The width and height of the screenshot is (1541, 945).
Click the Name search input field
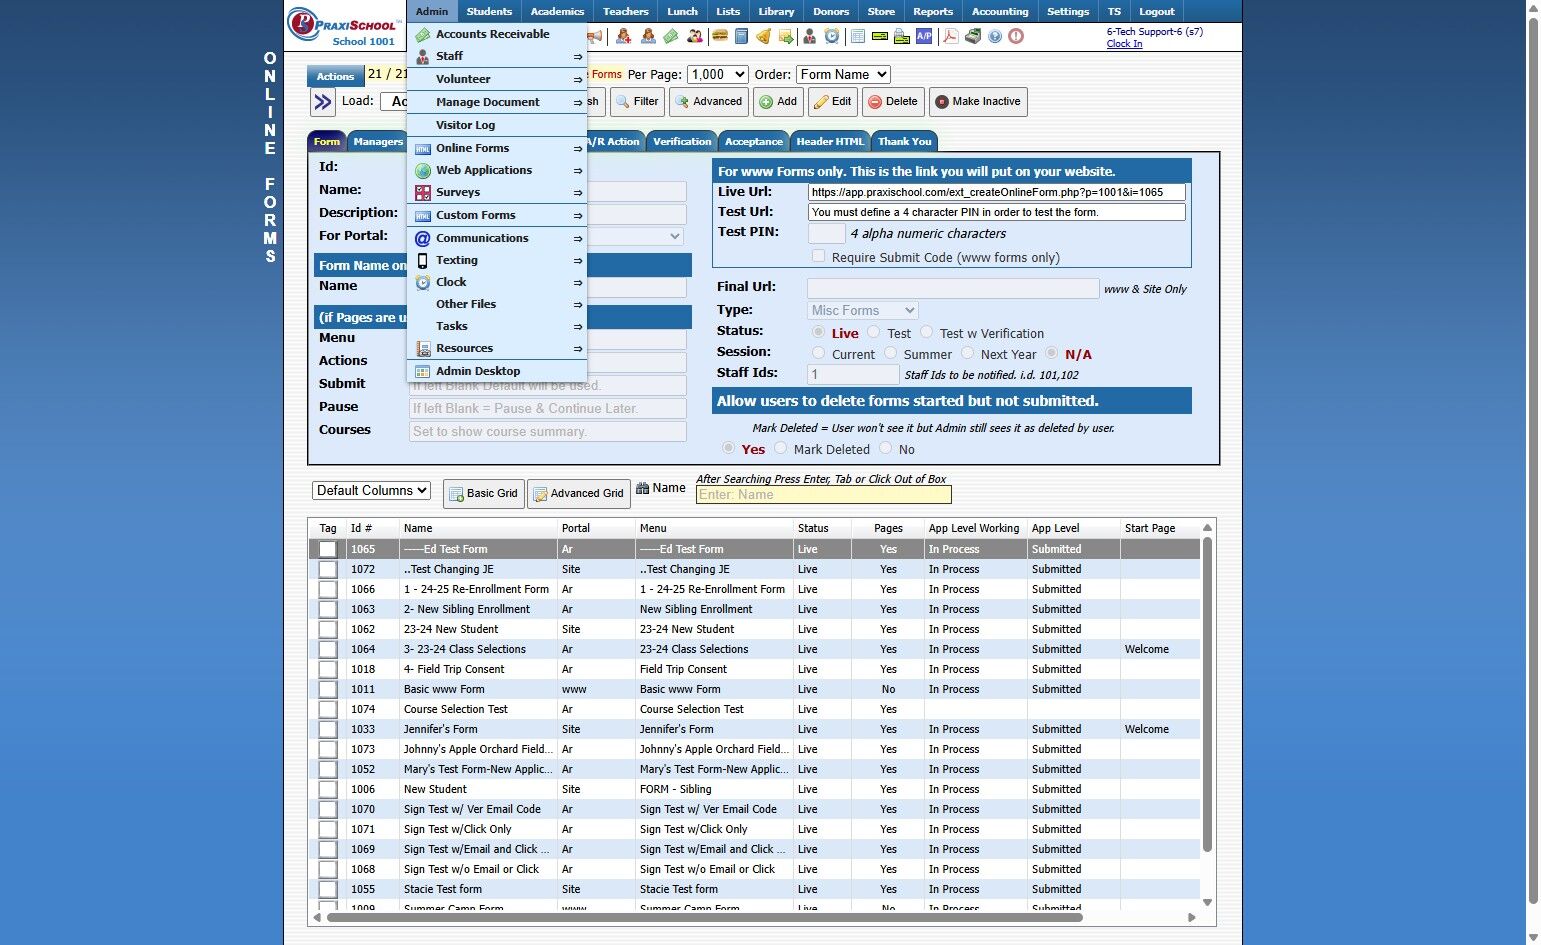pos(823,494)
